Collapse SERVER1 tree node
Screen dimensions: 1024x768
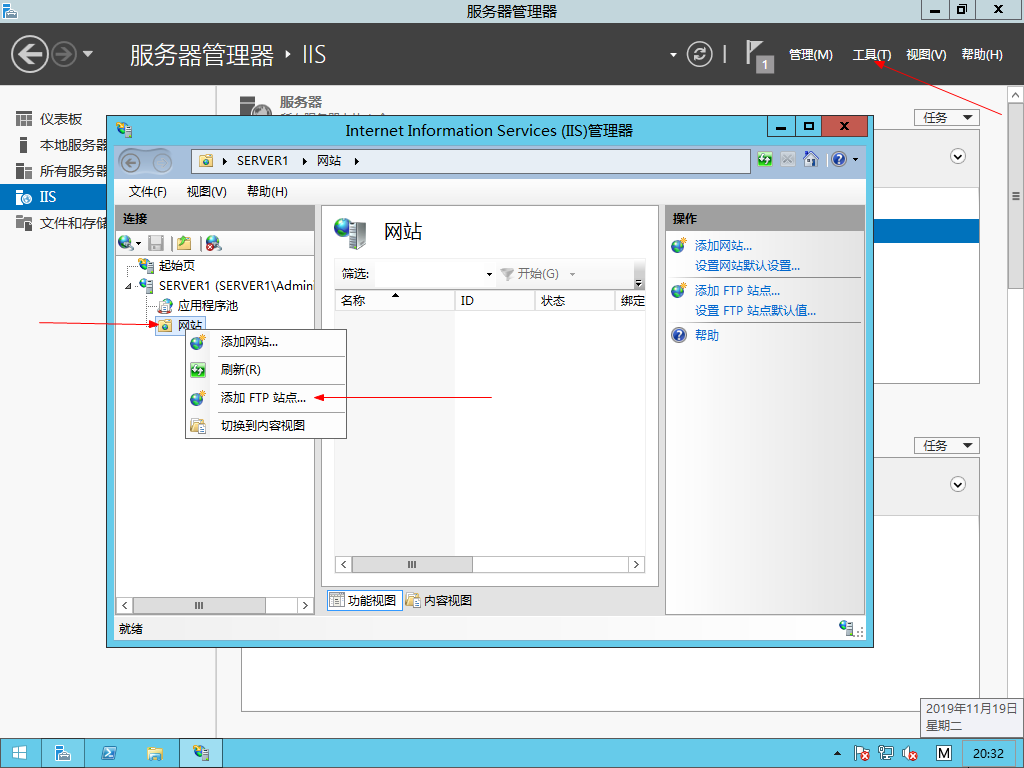[x=128, y=286]
